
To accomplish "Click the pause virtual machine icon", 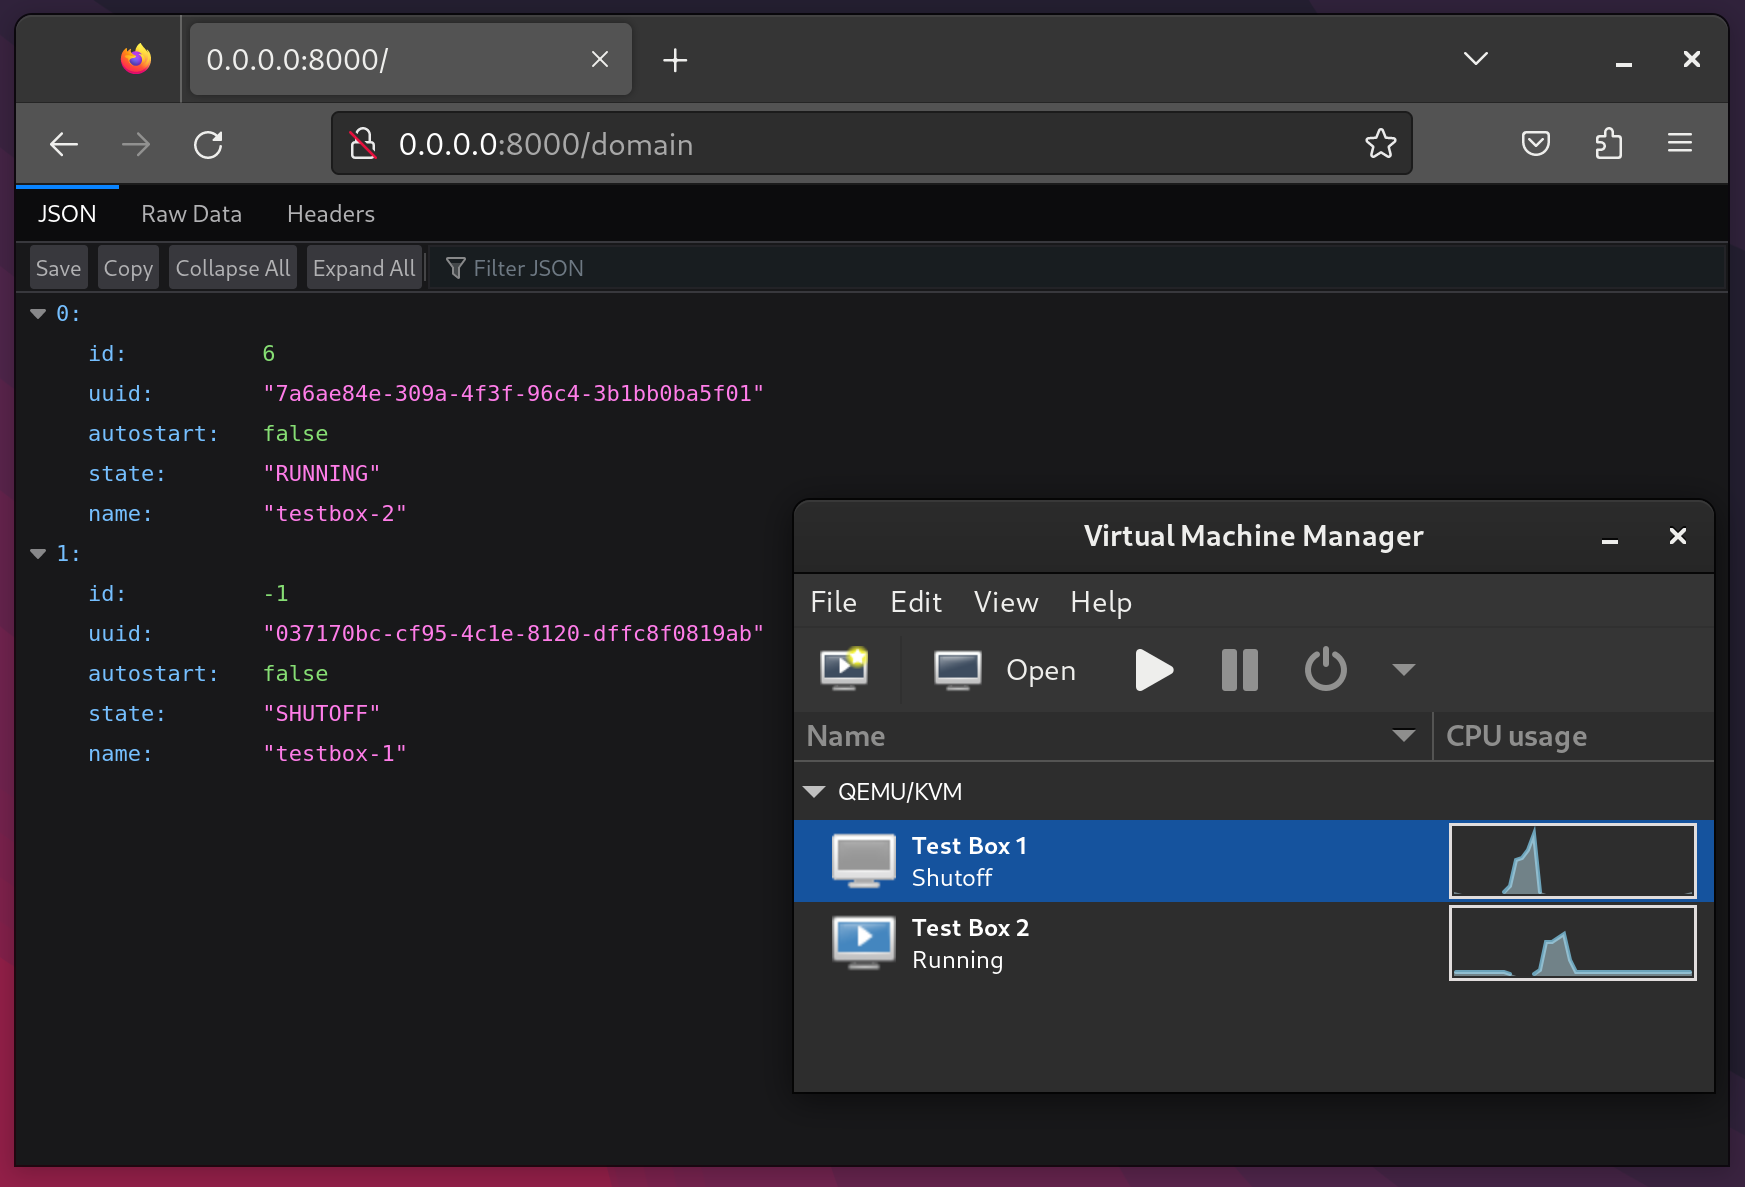I will pyautogui.click(x=1239, y=670).
